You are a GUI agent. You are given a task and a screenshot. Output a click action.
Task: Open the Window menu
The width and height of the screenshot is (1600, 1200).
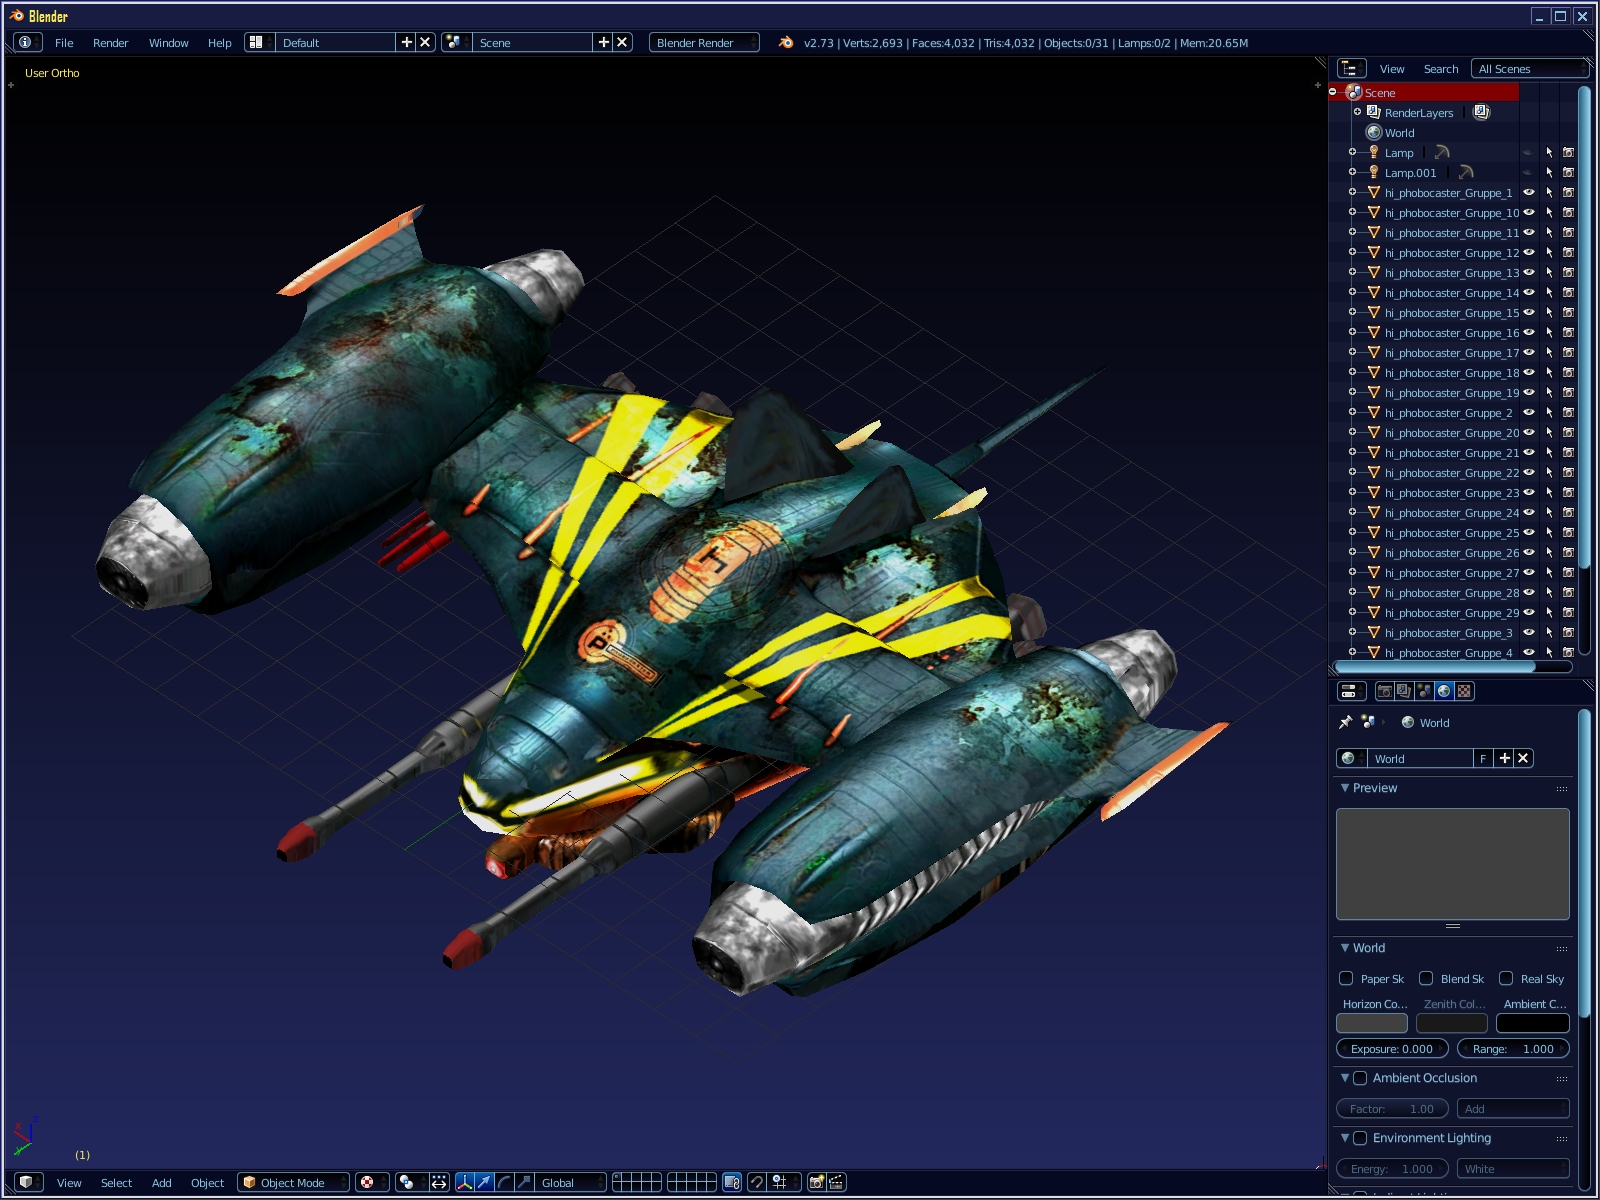pyautogui.click(x=169, y=43)
